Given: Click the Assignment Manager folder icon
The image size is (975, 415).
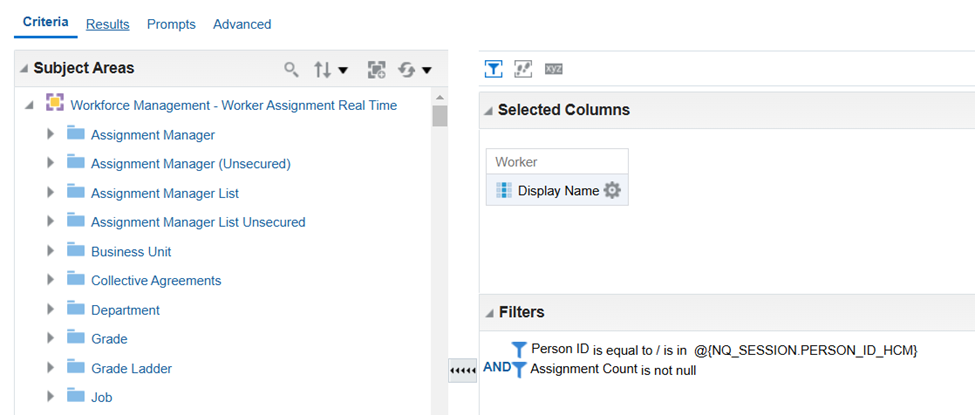Looking at the screenshot, I should (x=76, y=134).
